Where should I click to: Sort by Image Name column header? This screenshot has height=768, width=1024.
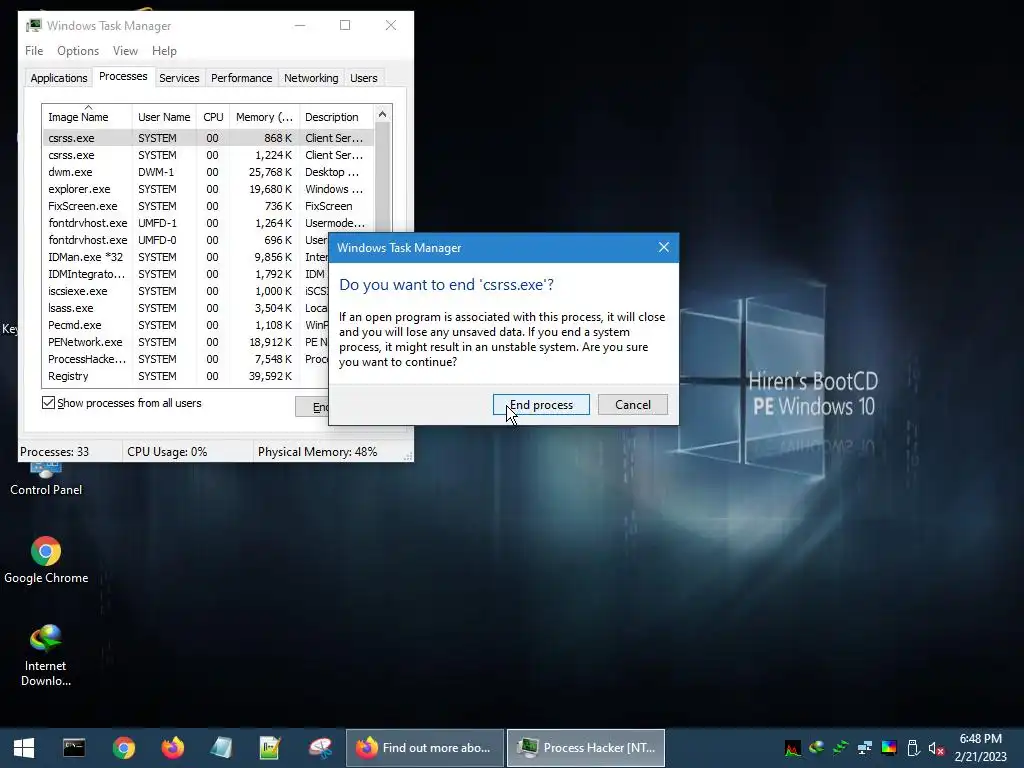coord(87,117)
